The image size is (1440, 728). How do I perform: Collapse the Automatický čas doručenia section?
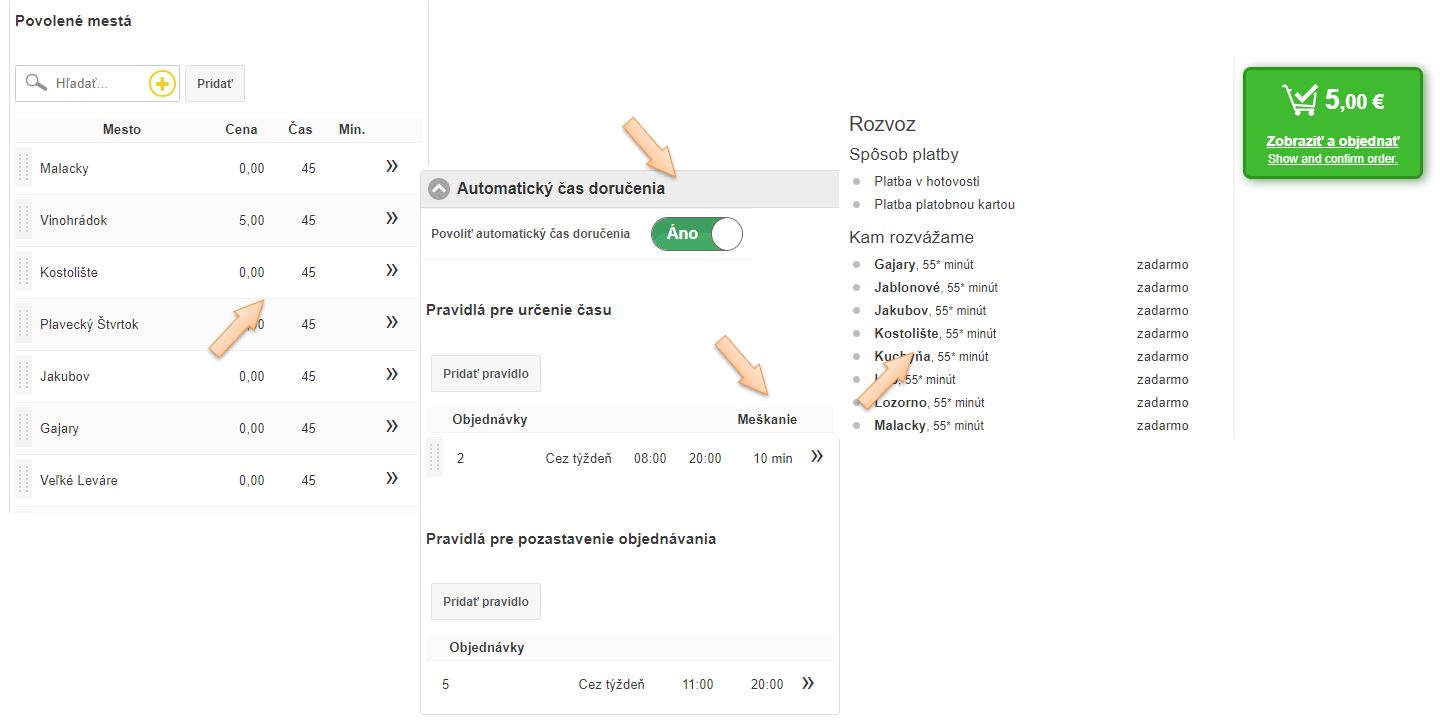pyautogui.click(x=439, y=188)
